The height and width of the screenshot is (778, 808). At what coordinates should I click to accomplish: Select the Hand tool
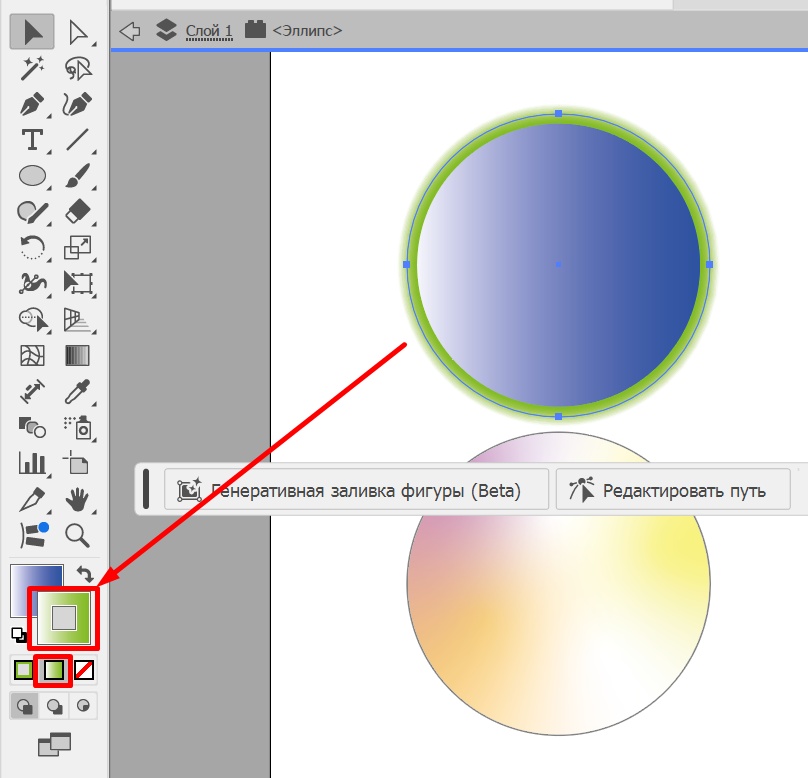coord(77,499)
